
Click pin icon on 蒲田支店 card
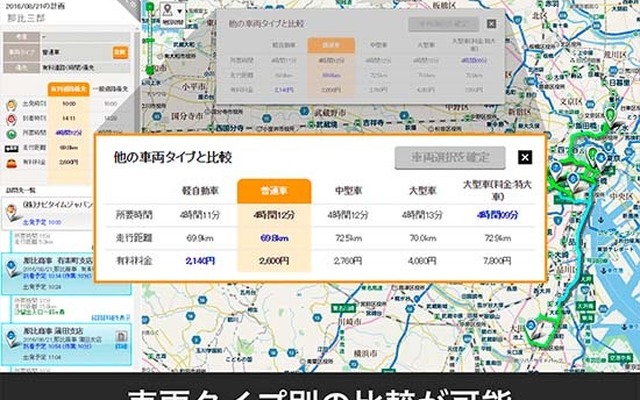12,339
